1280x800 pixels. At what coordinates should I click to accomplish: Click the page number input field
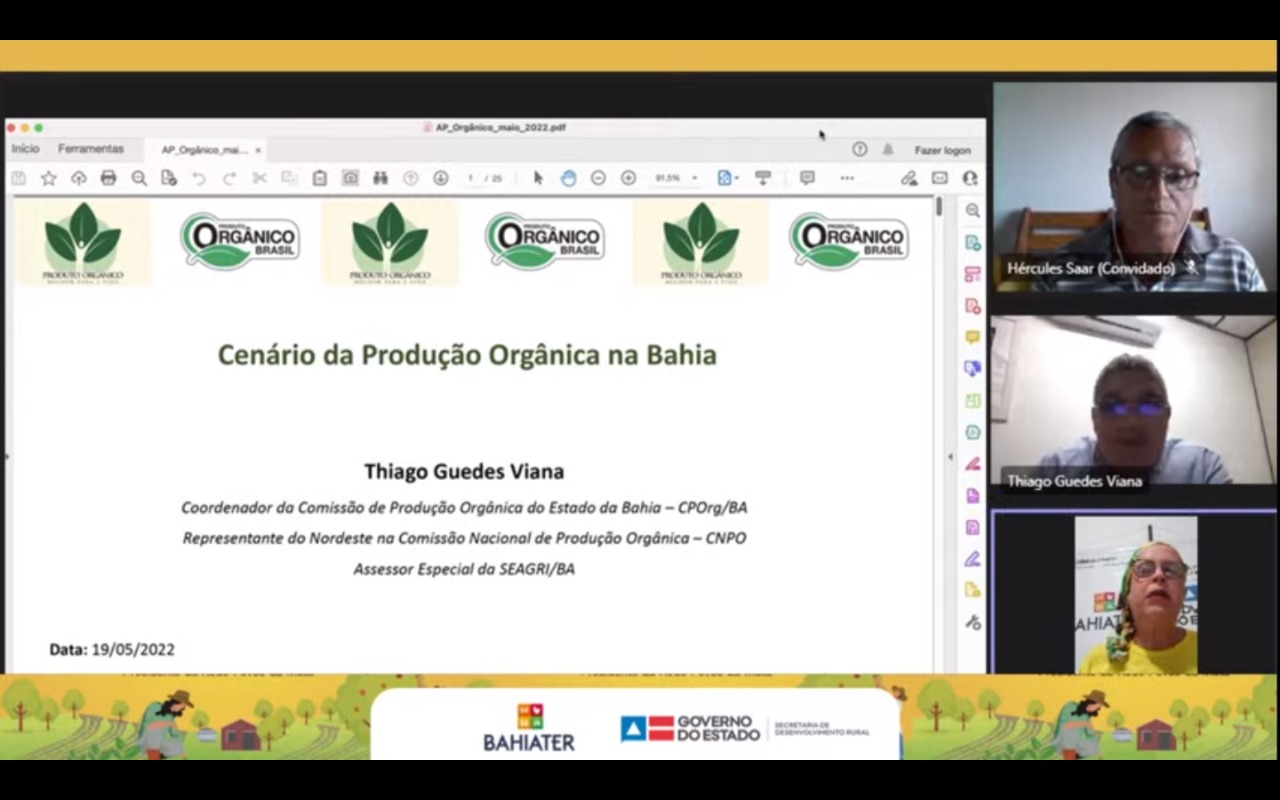point(470,178)
